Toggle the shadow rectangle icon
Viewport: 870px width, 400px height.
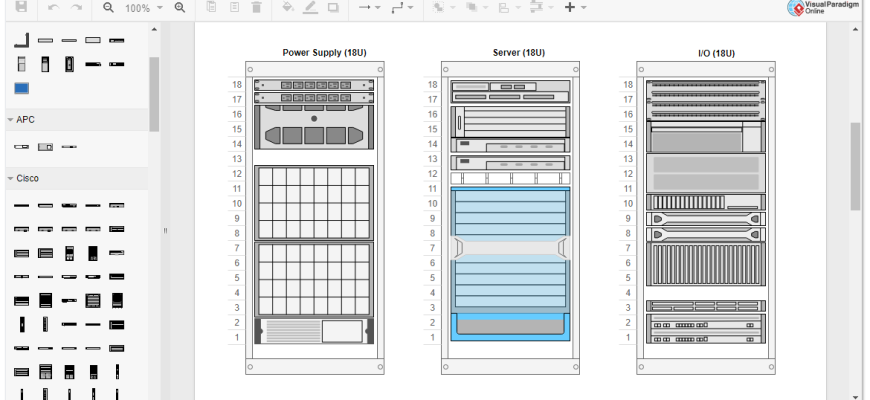(334, 7)
